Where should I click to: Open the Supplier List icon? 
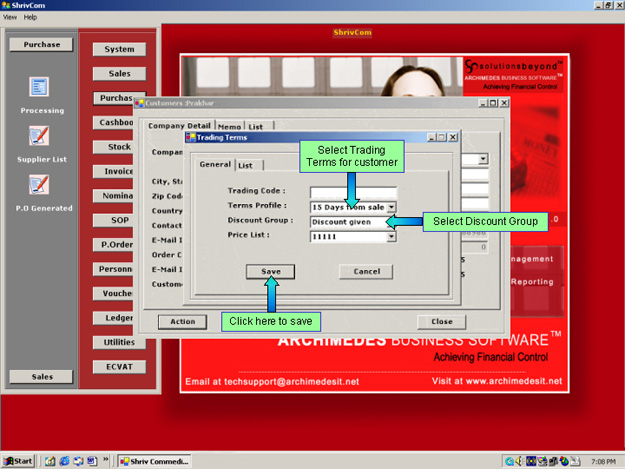click(39, 136)
